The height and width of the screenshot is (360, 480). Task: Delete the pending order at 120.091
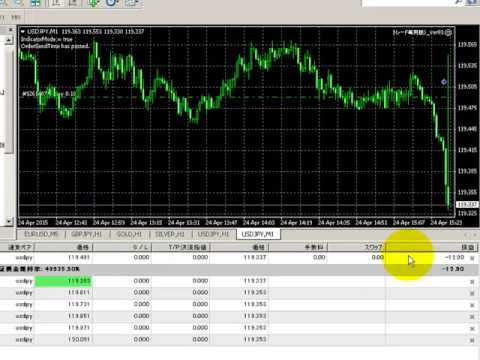pos(472,340)
